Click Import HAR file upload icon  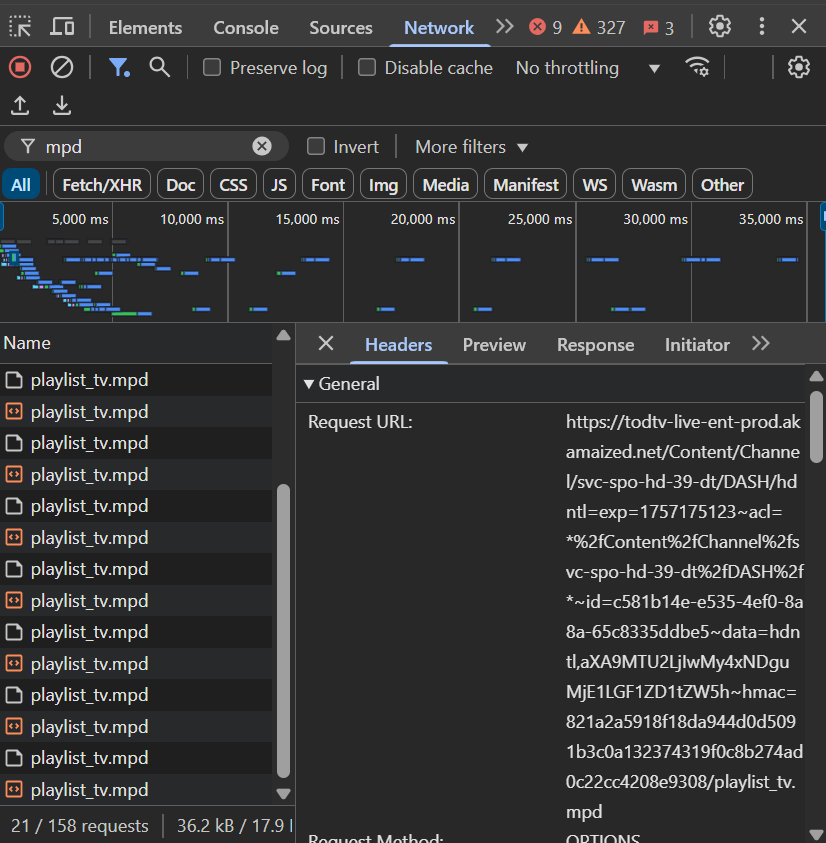click(x=20, y=105)
